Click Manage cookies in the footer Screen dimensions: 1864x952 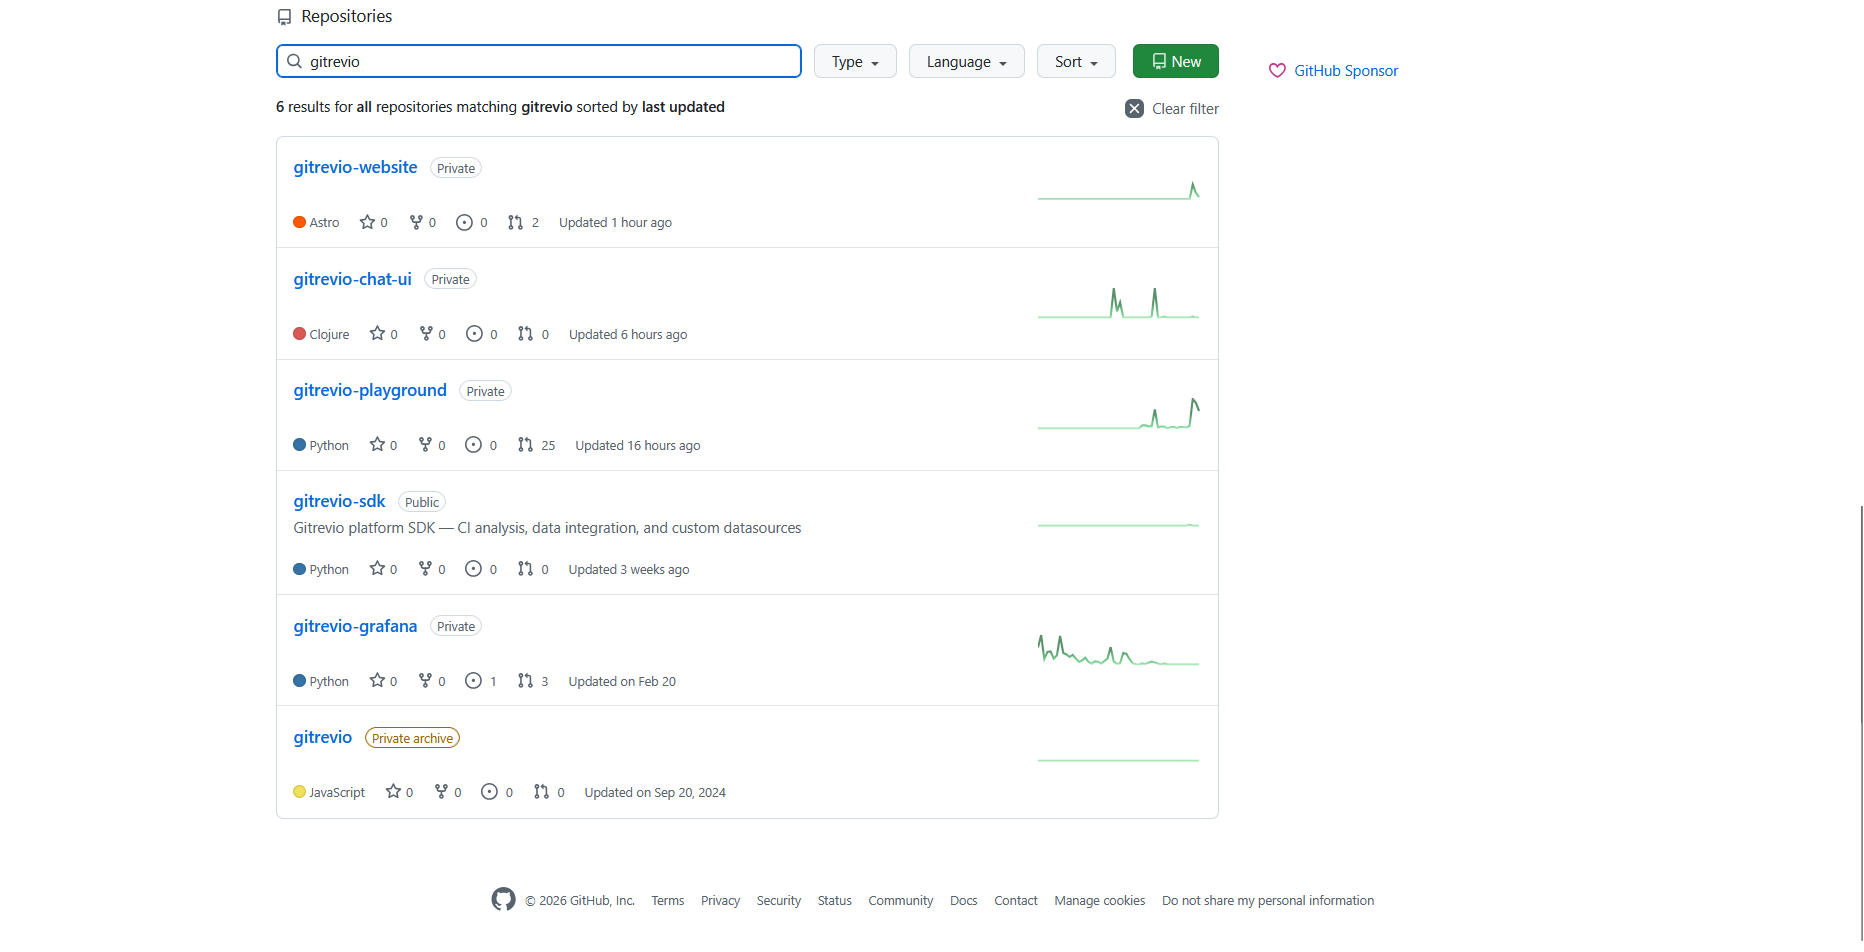click(x=1100, y=900)
